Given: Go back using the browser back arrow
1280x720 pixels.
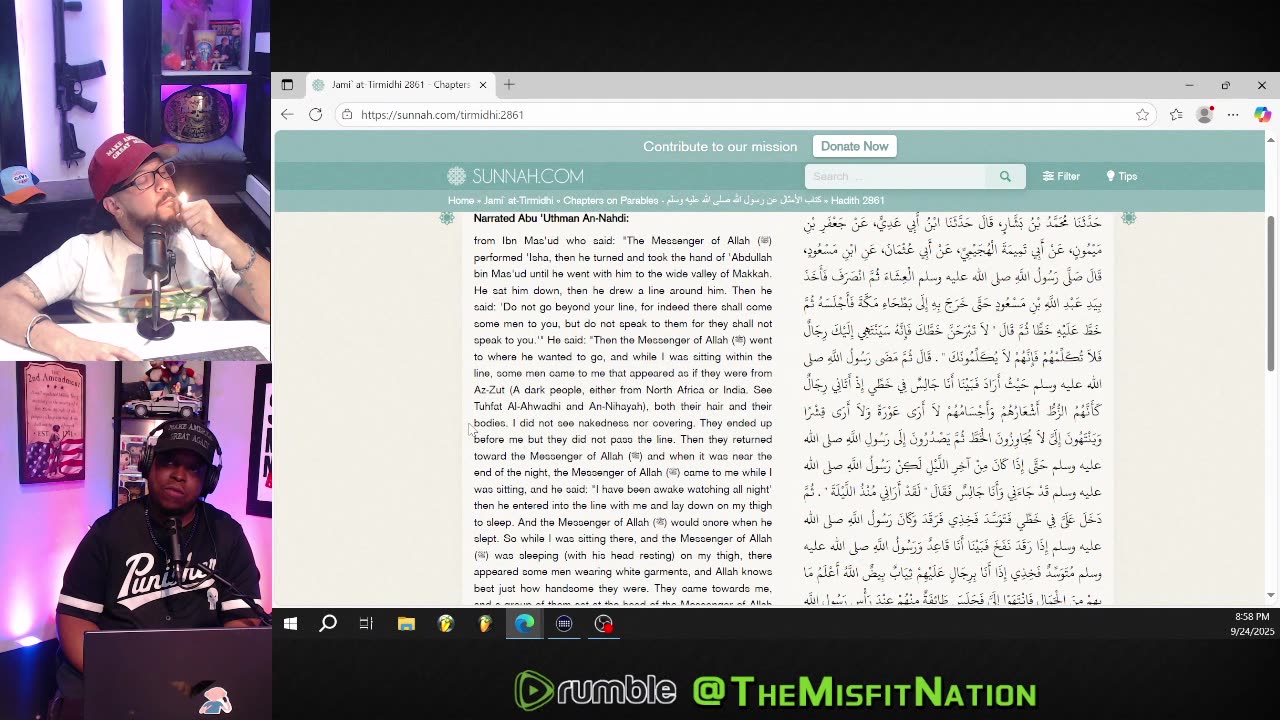Looking at the screenshot, I should (x=287, y=115).
